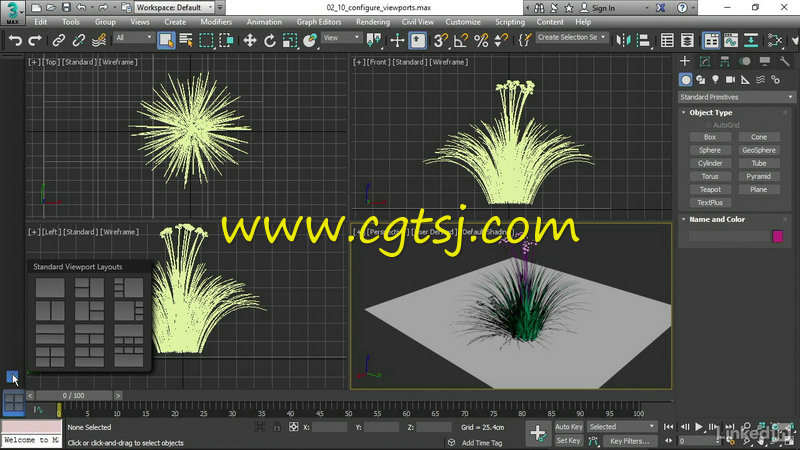Open Create Selection Set dropdown
This screenshot has height=450, width=800.
click(571, 38)
